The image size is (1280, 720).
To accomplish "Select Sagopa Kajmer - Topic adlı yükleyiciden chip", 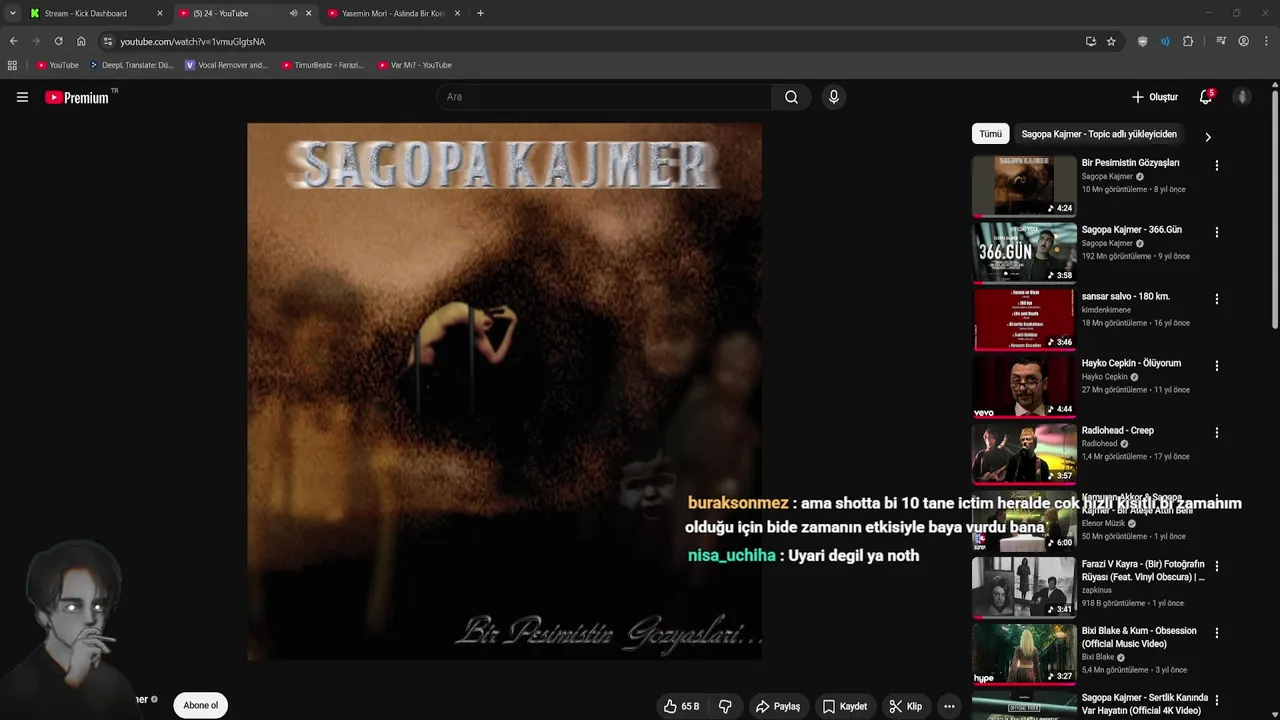I will coord(1099,134).
